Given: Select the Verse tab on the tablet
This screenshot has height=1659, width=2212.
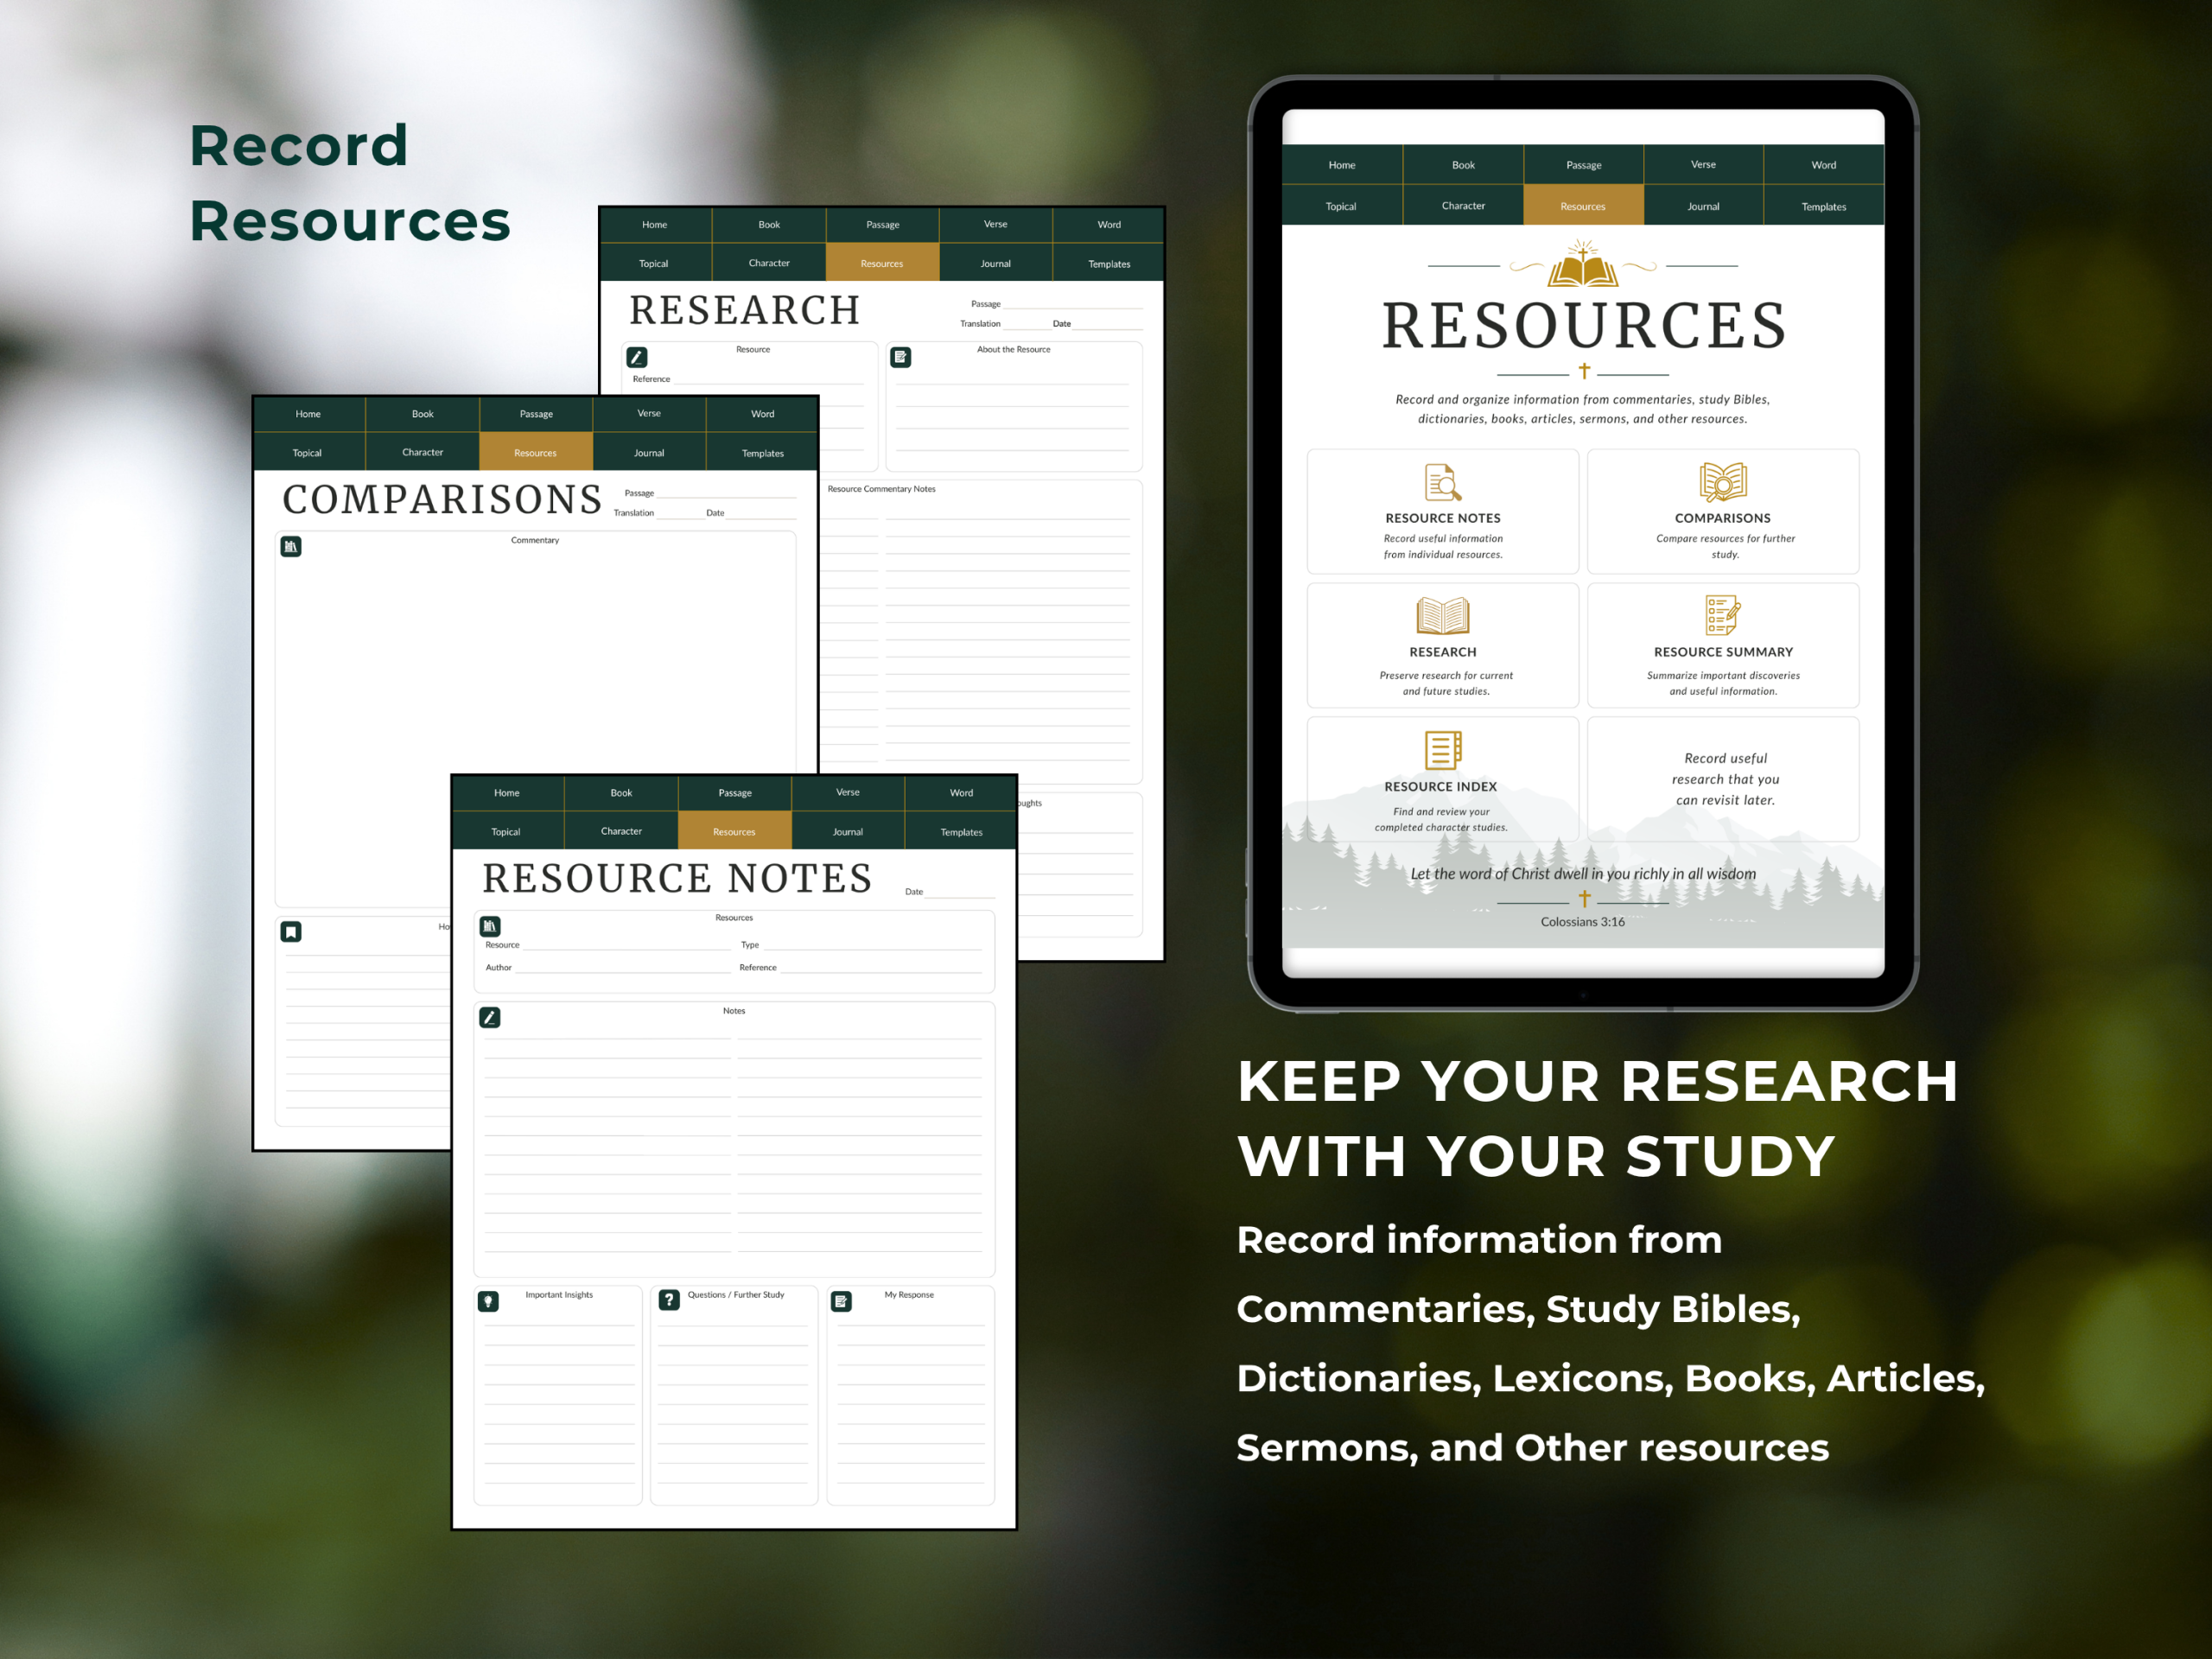Looking at the screenshot, I should 1703,165.
